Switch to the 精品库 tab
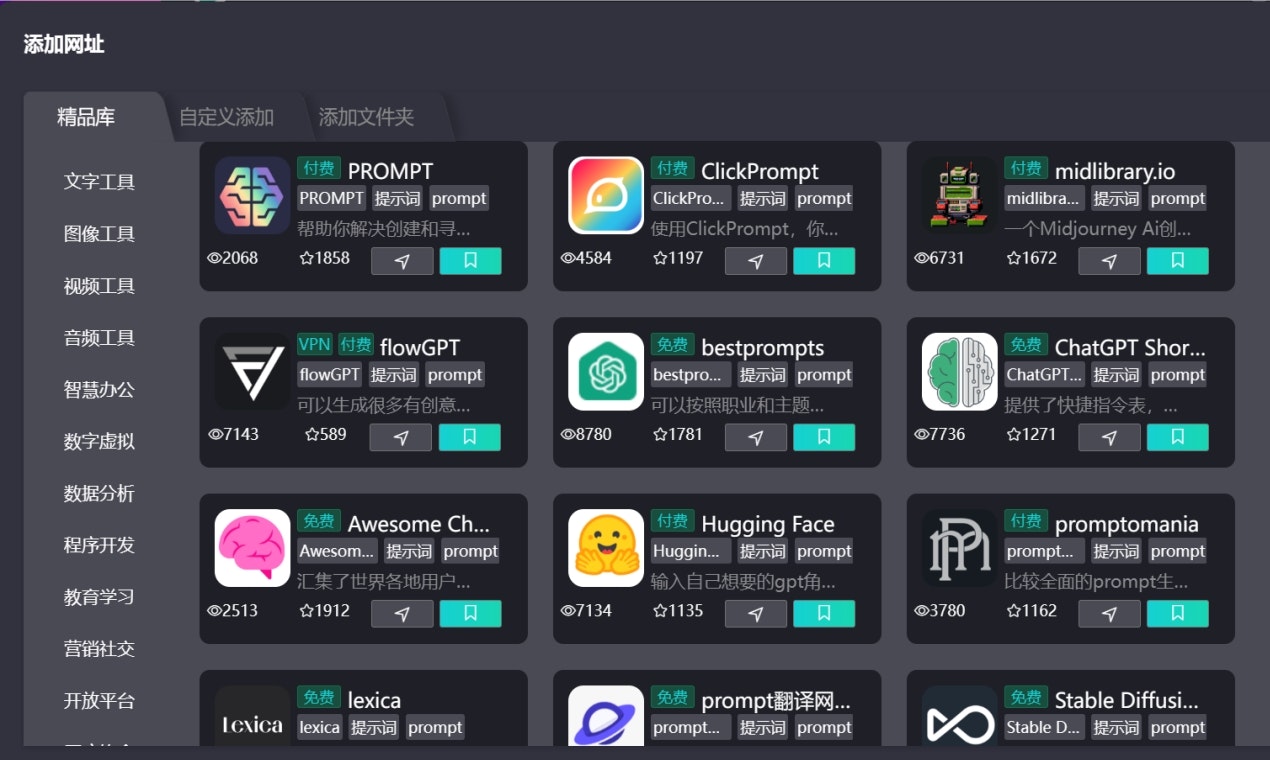Screen dimensions: 1270x760 point(86,117)
